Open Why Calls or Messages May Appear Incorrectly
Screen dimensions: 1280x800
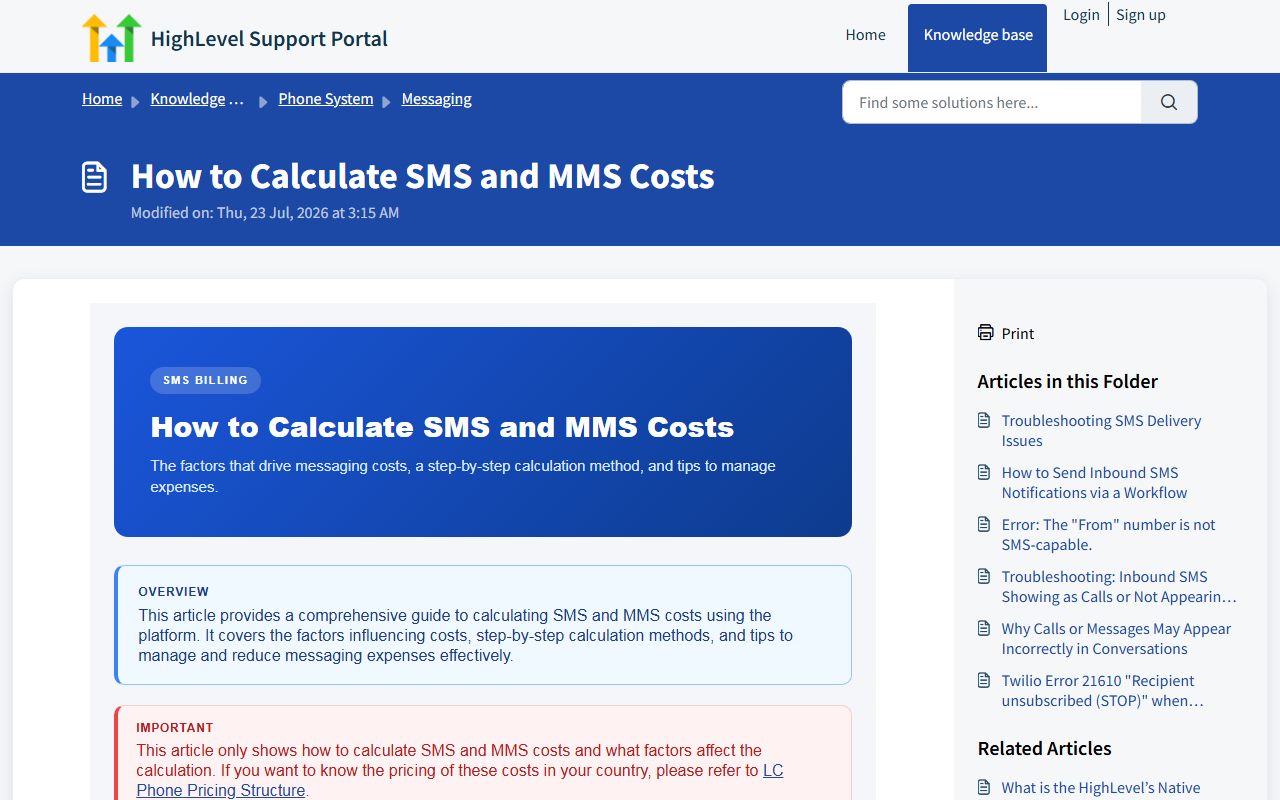(1116, 639)
